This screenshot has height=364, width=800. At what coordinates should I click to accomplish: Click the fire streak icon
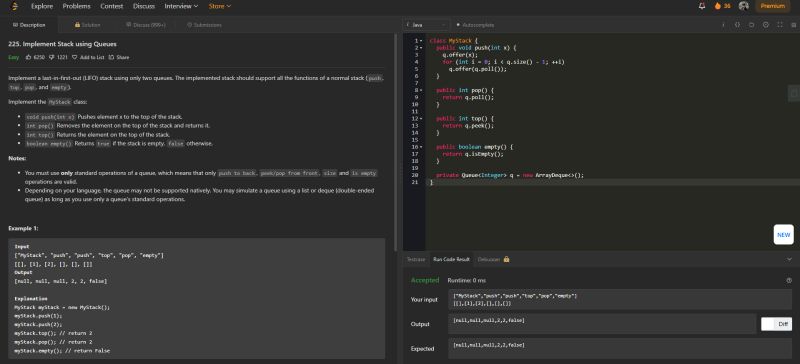click(x=718, y=6)
